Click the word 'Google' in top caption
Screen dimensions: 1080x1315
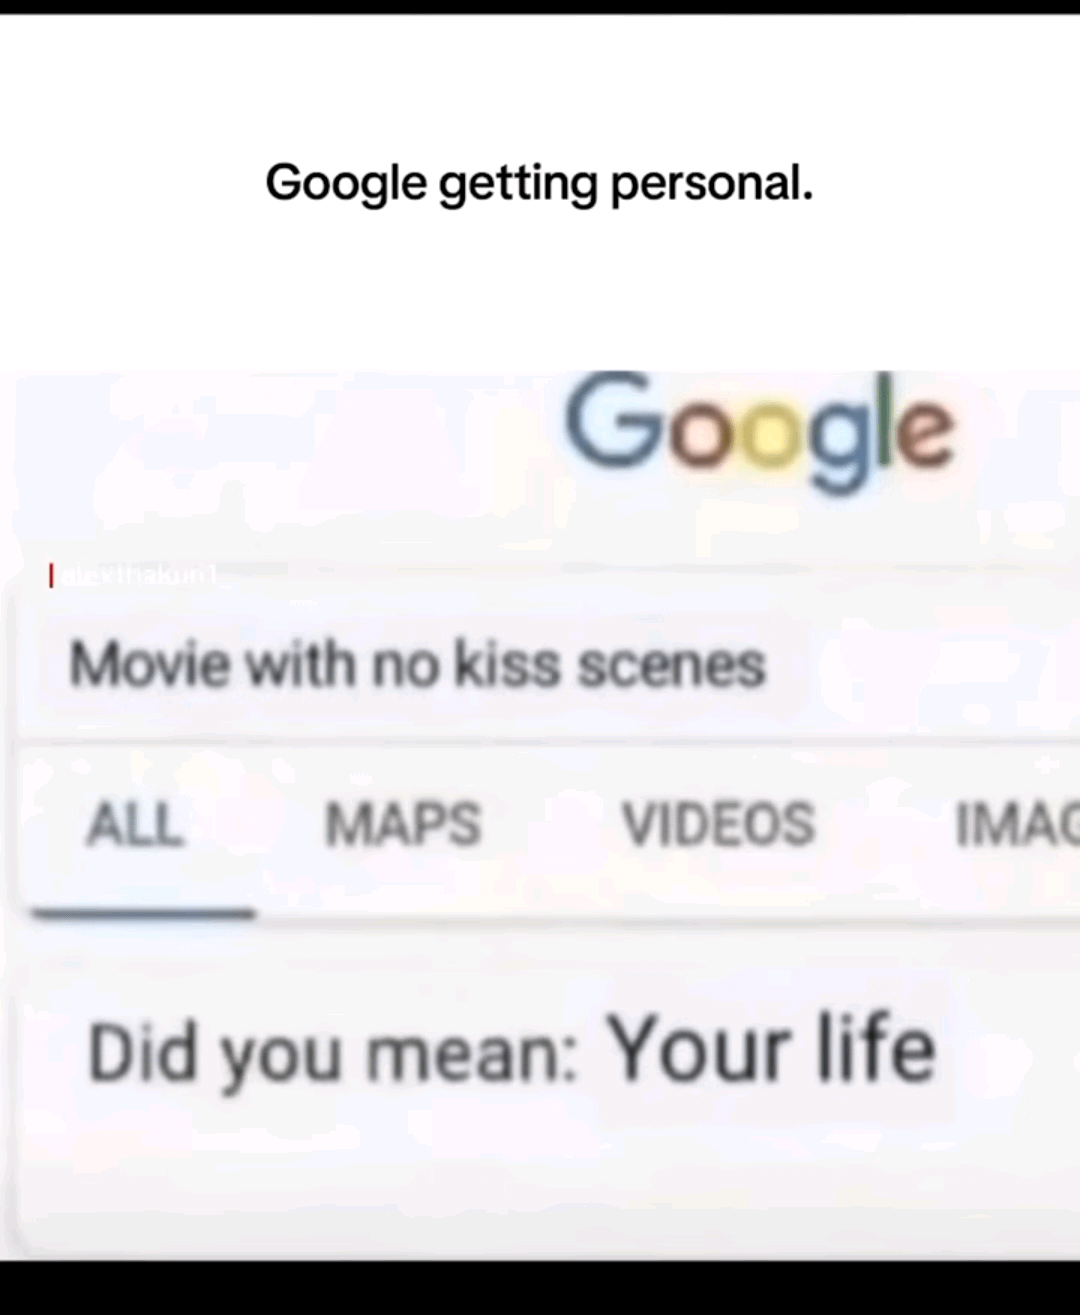coord(346,184)
